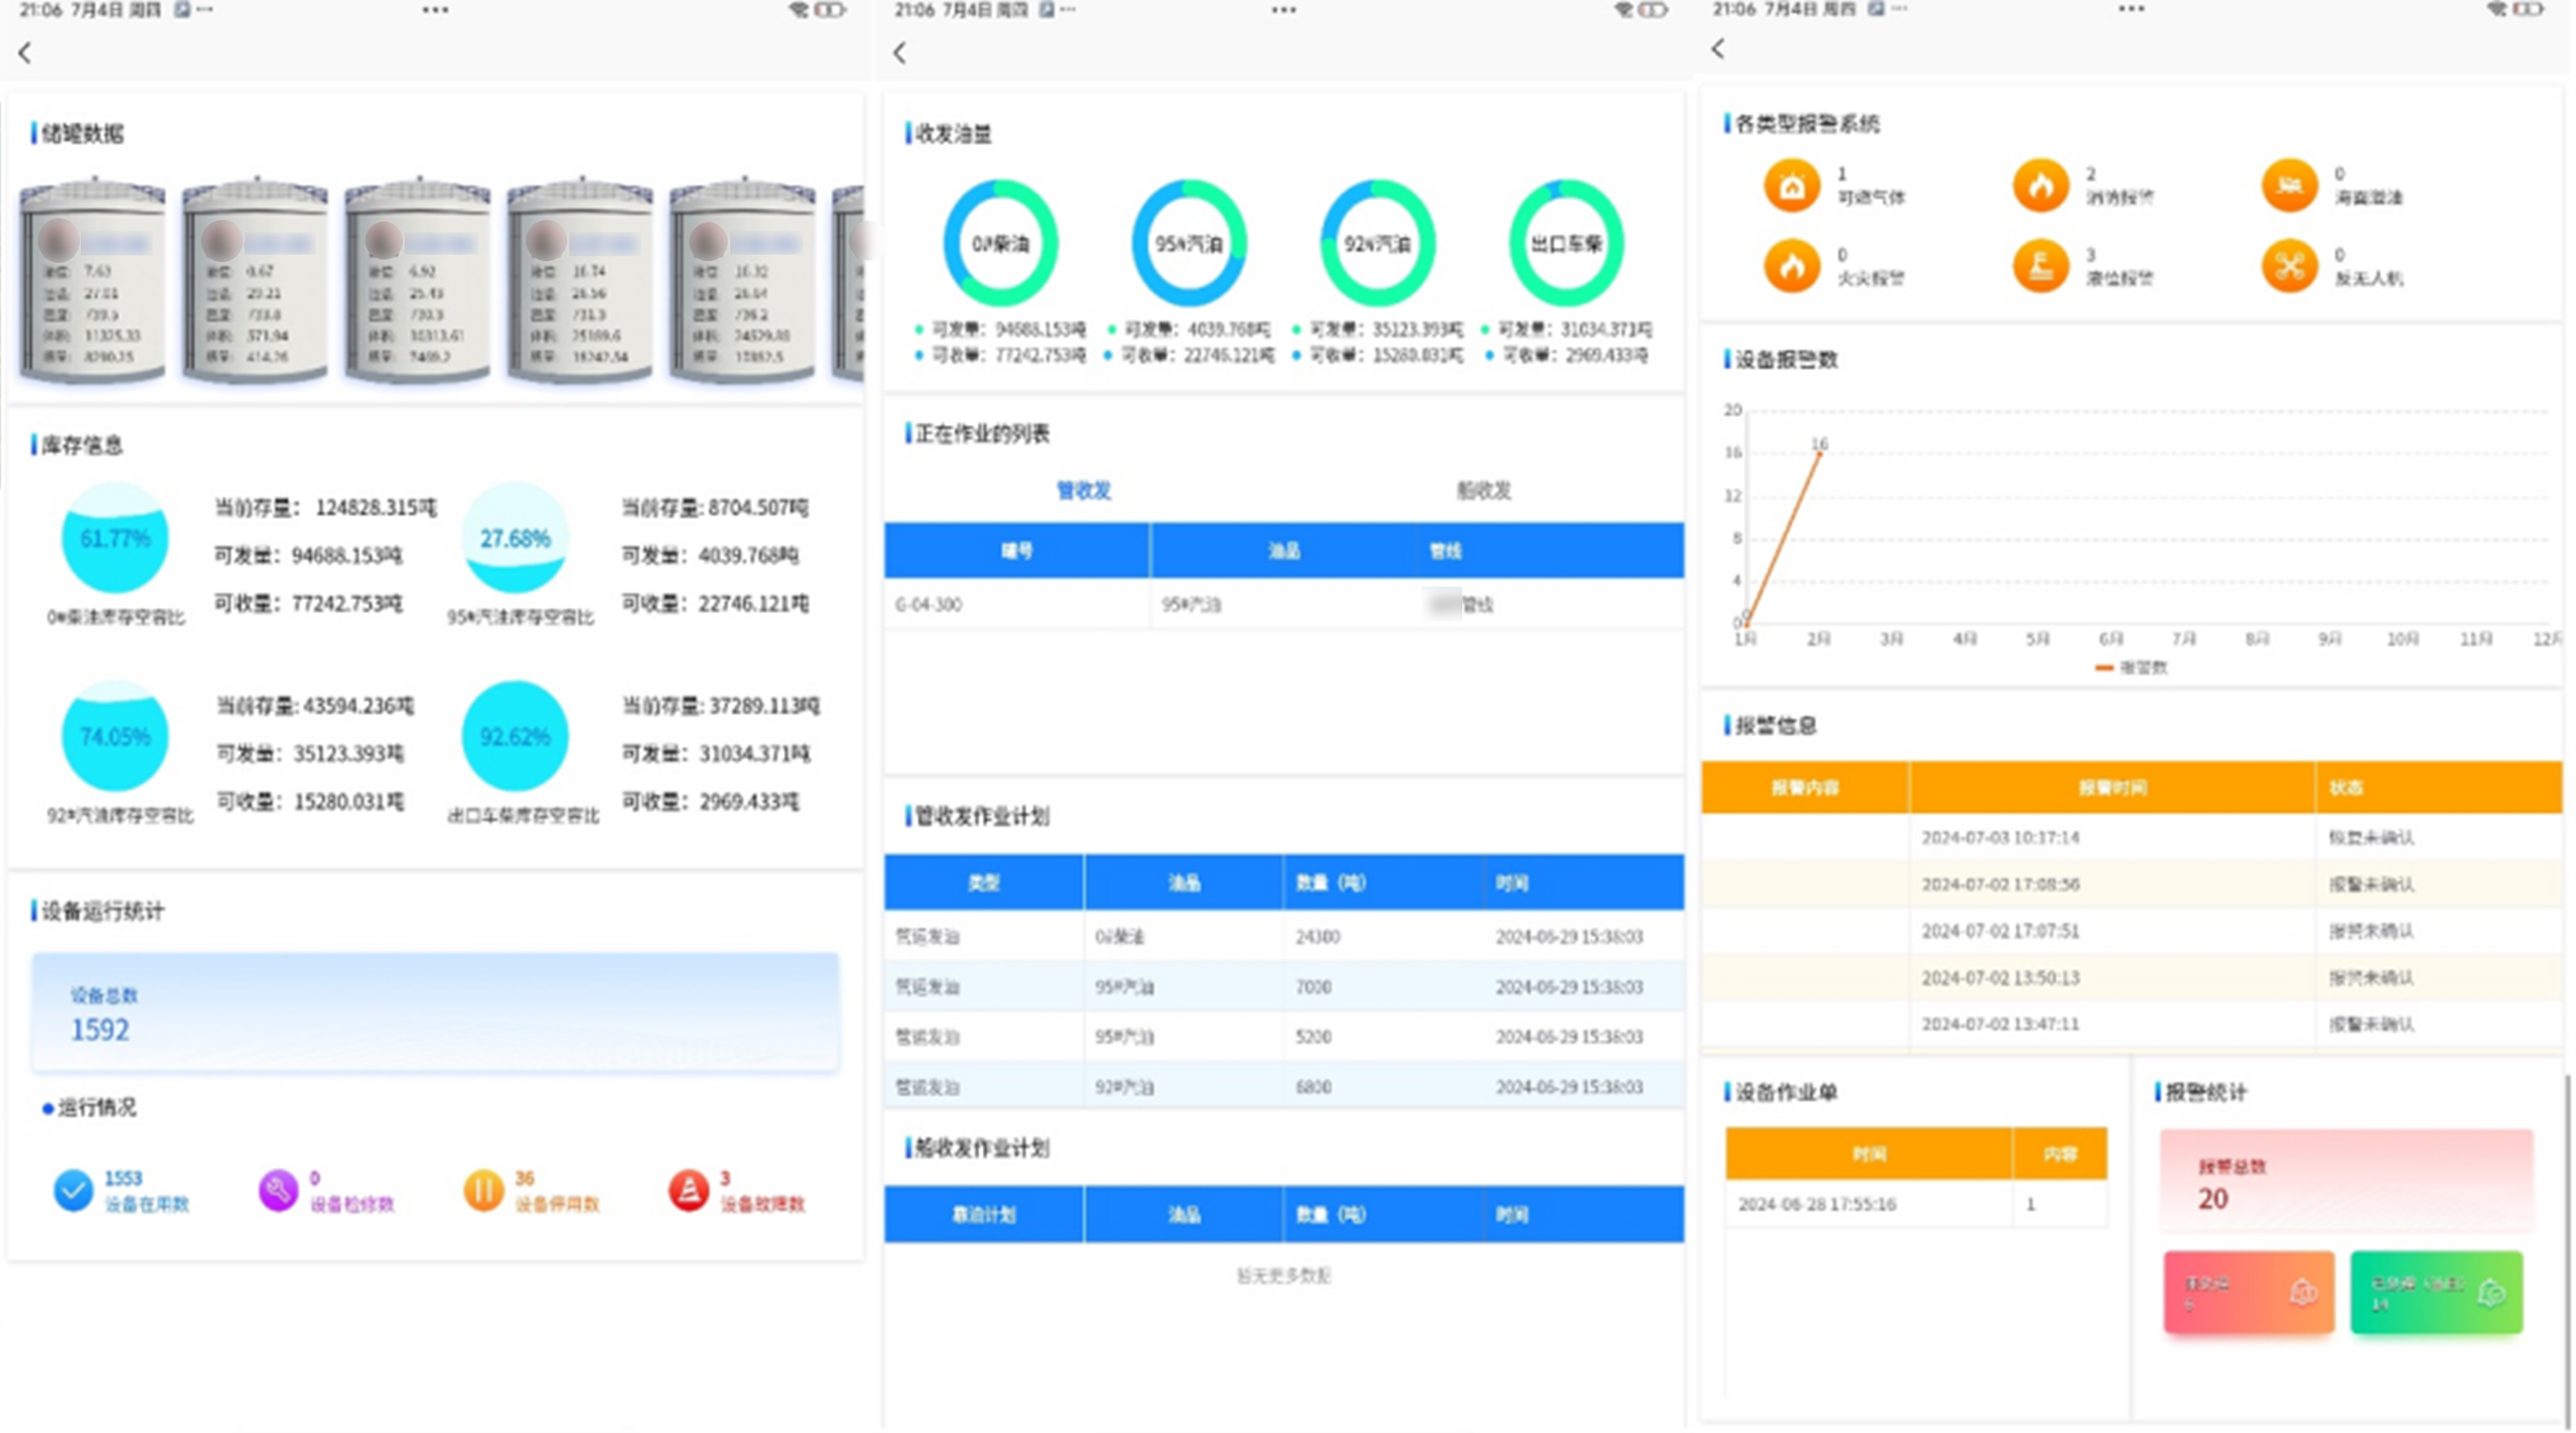Click the green processed alarms card
Viewport: 2576px width, 1433px height.
[x=2436, y=1292]
